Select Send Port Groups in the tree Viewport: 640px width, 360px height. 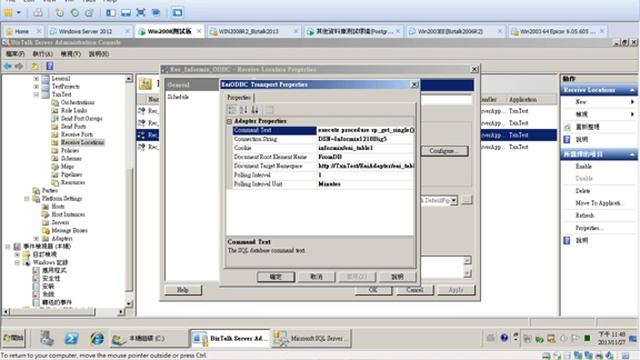pyautogui.click(x=81, y=118)
